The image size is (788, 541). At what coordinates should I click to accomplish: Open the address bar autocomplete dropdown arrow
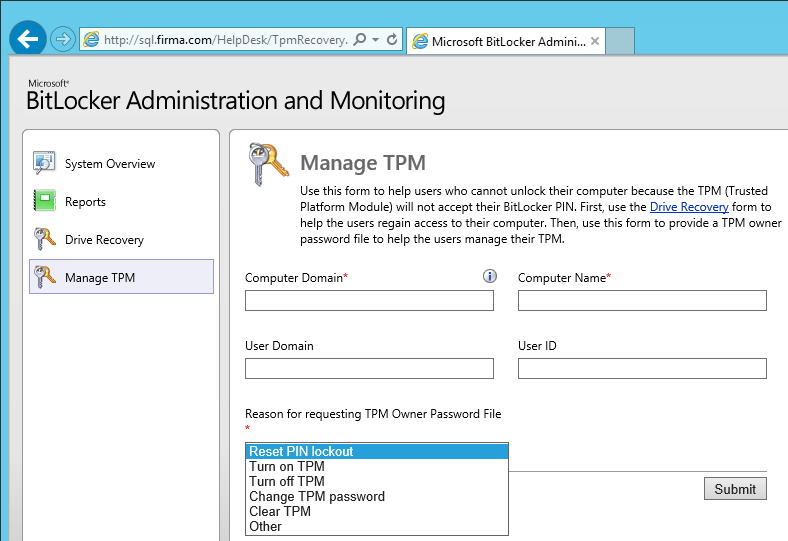375,39
